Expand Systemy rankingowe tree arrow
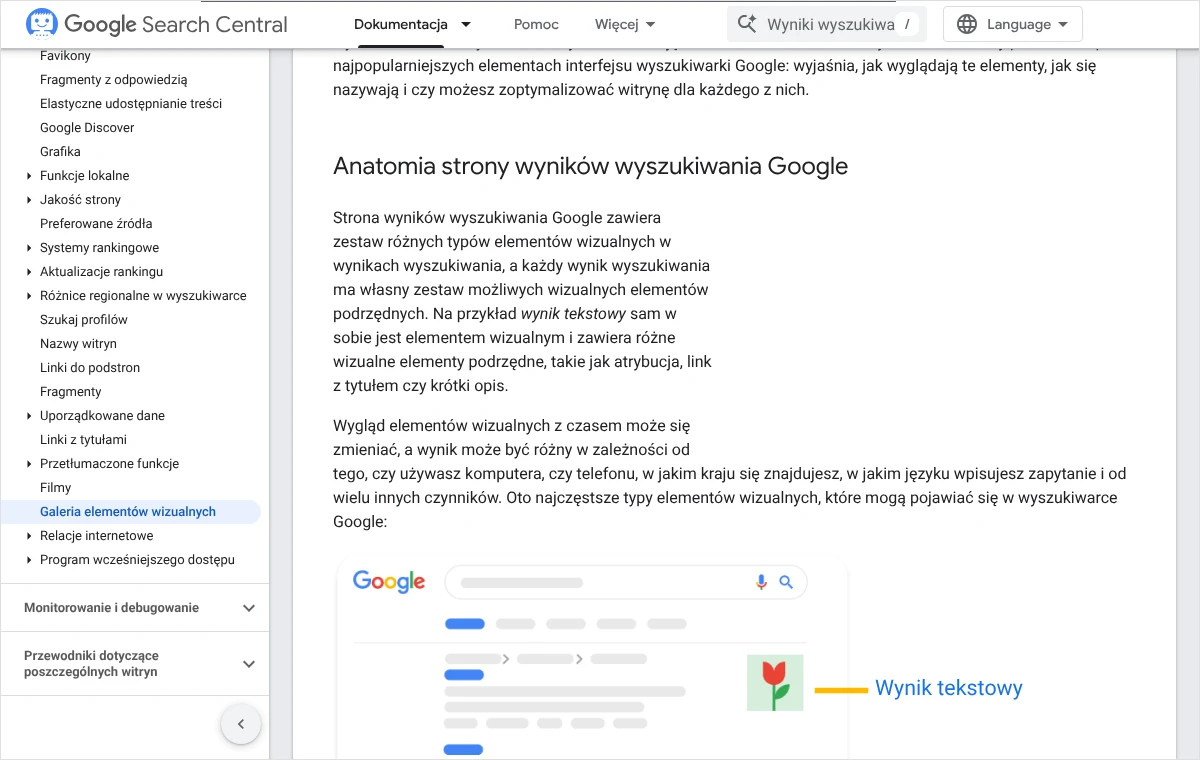 coord(30,248)
